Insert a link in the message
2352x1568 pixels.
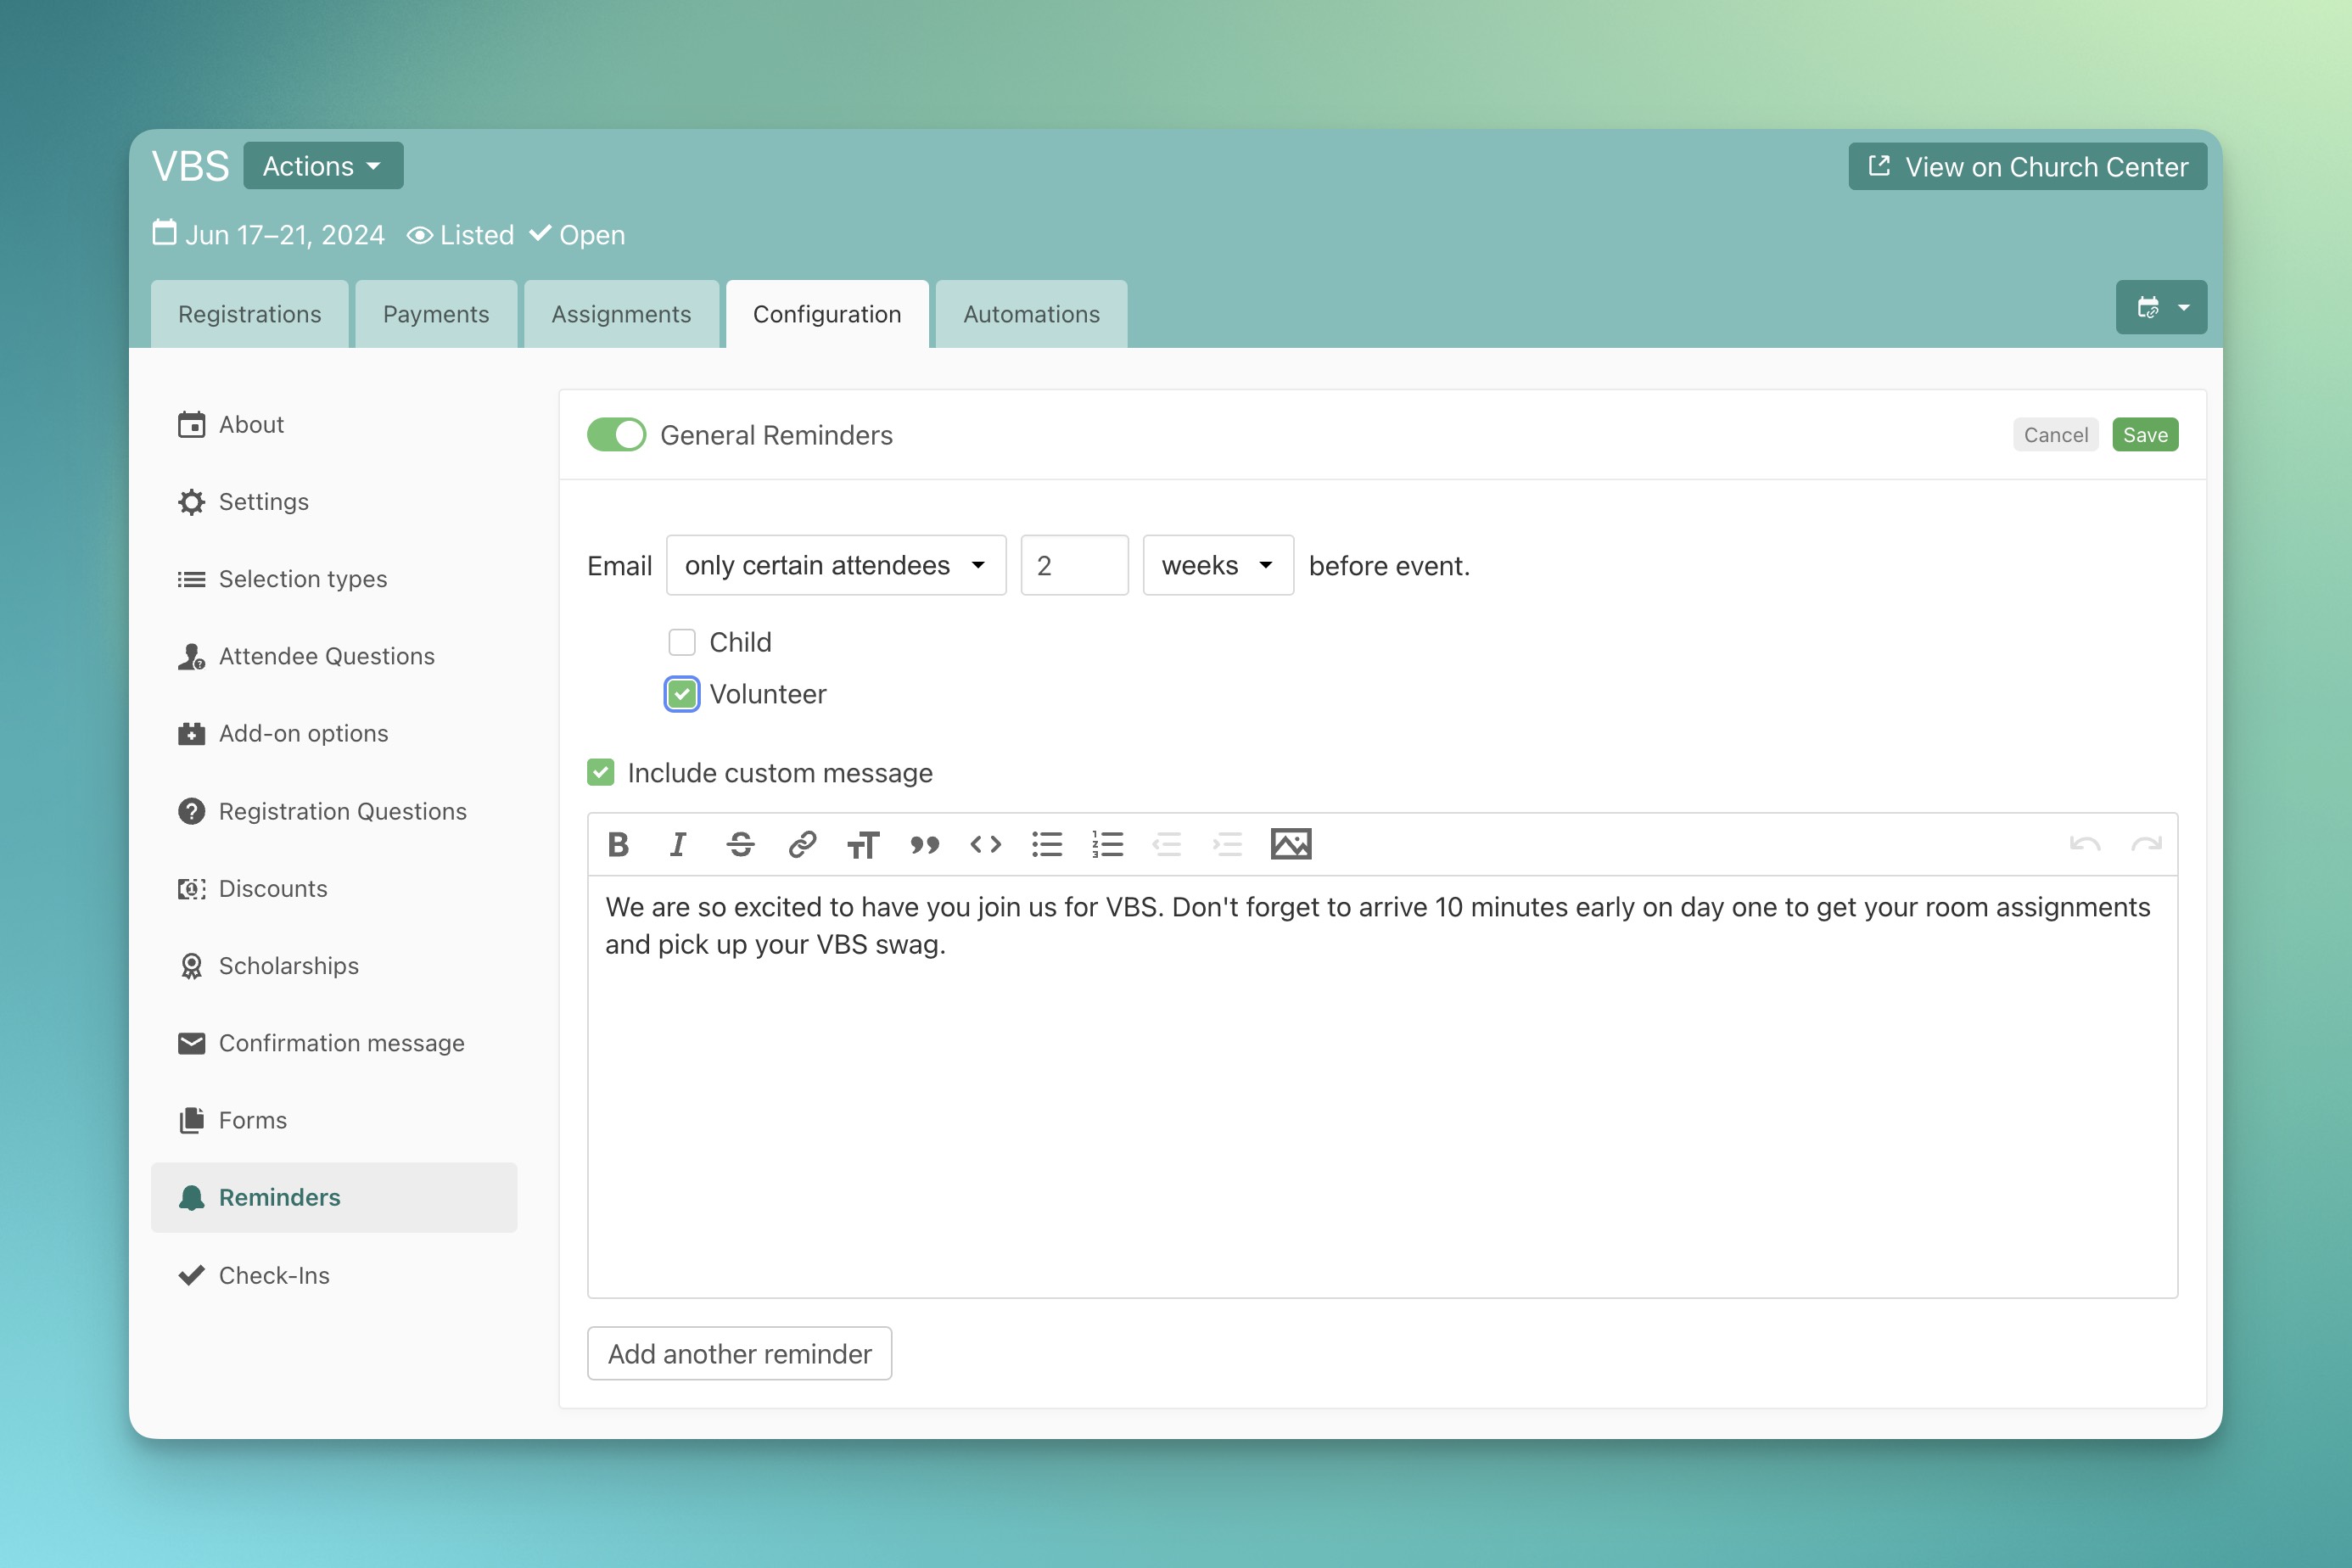[x=802, y=845]
